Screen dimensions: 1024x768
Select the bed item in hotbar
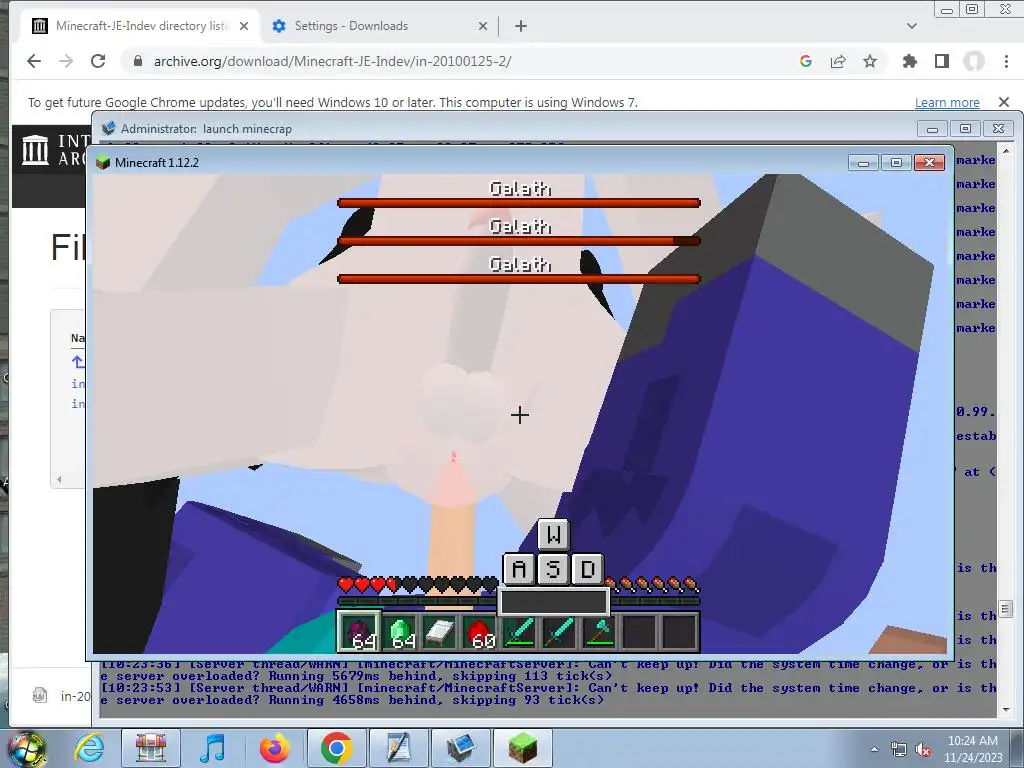[x=439, y=632]
